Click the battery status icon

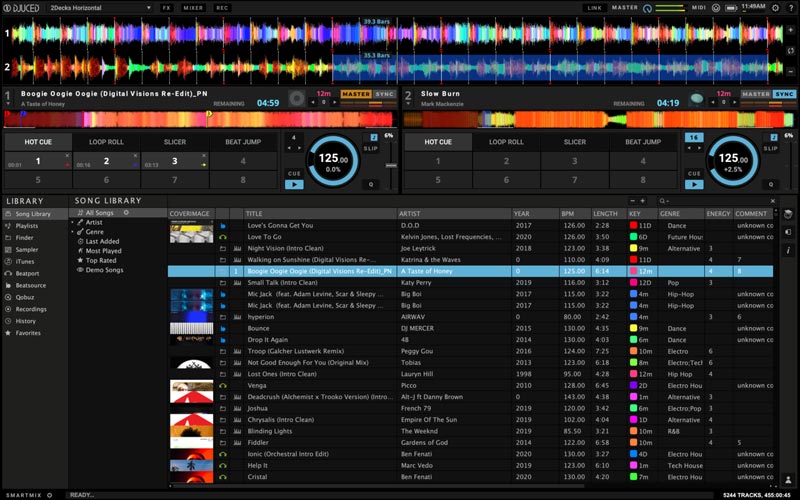point(731,8)
